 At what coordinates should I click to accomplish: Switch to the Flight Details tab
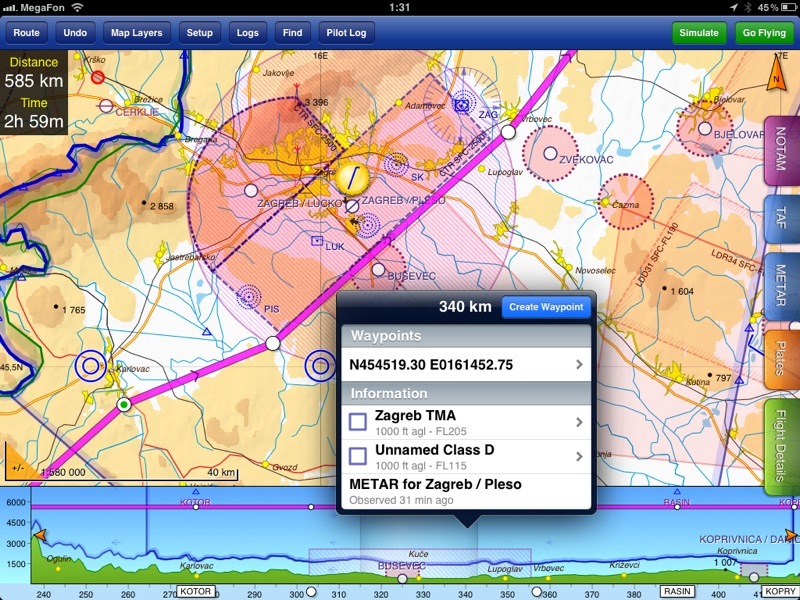pyautogui.click(x=781, y=446)
